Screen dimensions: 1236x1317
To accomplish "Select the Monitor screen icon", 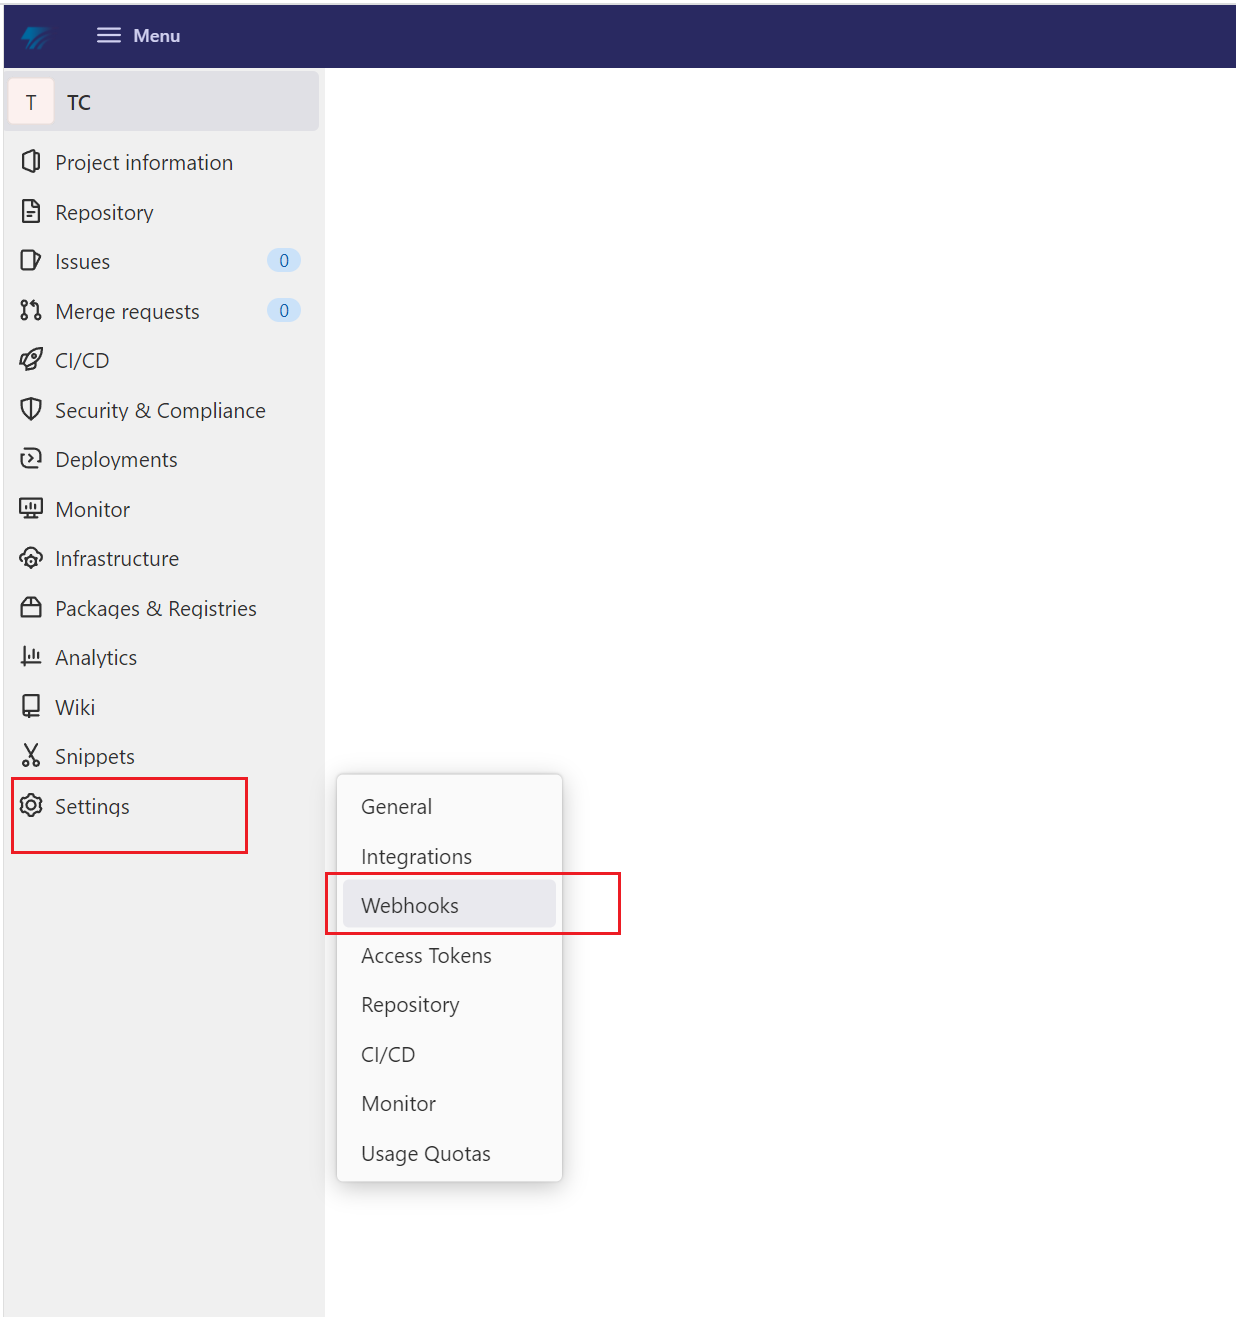I will [x=31, y=509].
